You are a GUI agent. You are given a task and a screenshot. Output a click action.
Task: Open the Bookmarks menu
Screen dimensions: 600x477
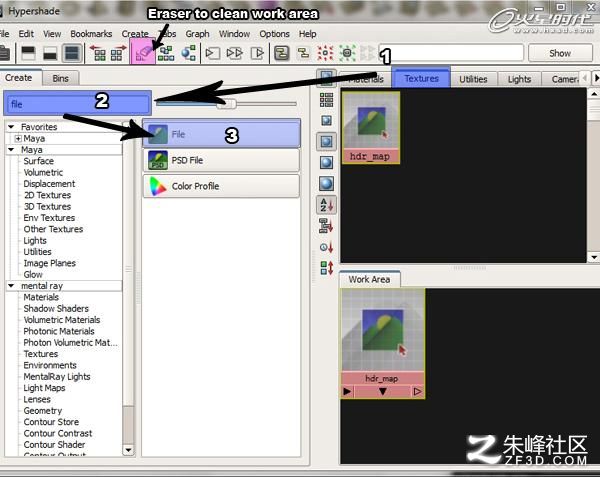click(91, 34)
